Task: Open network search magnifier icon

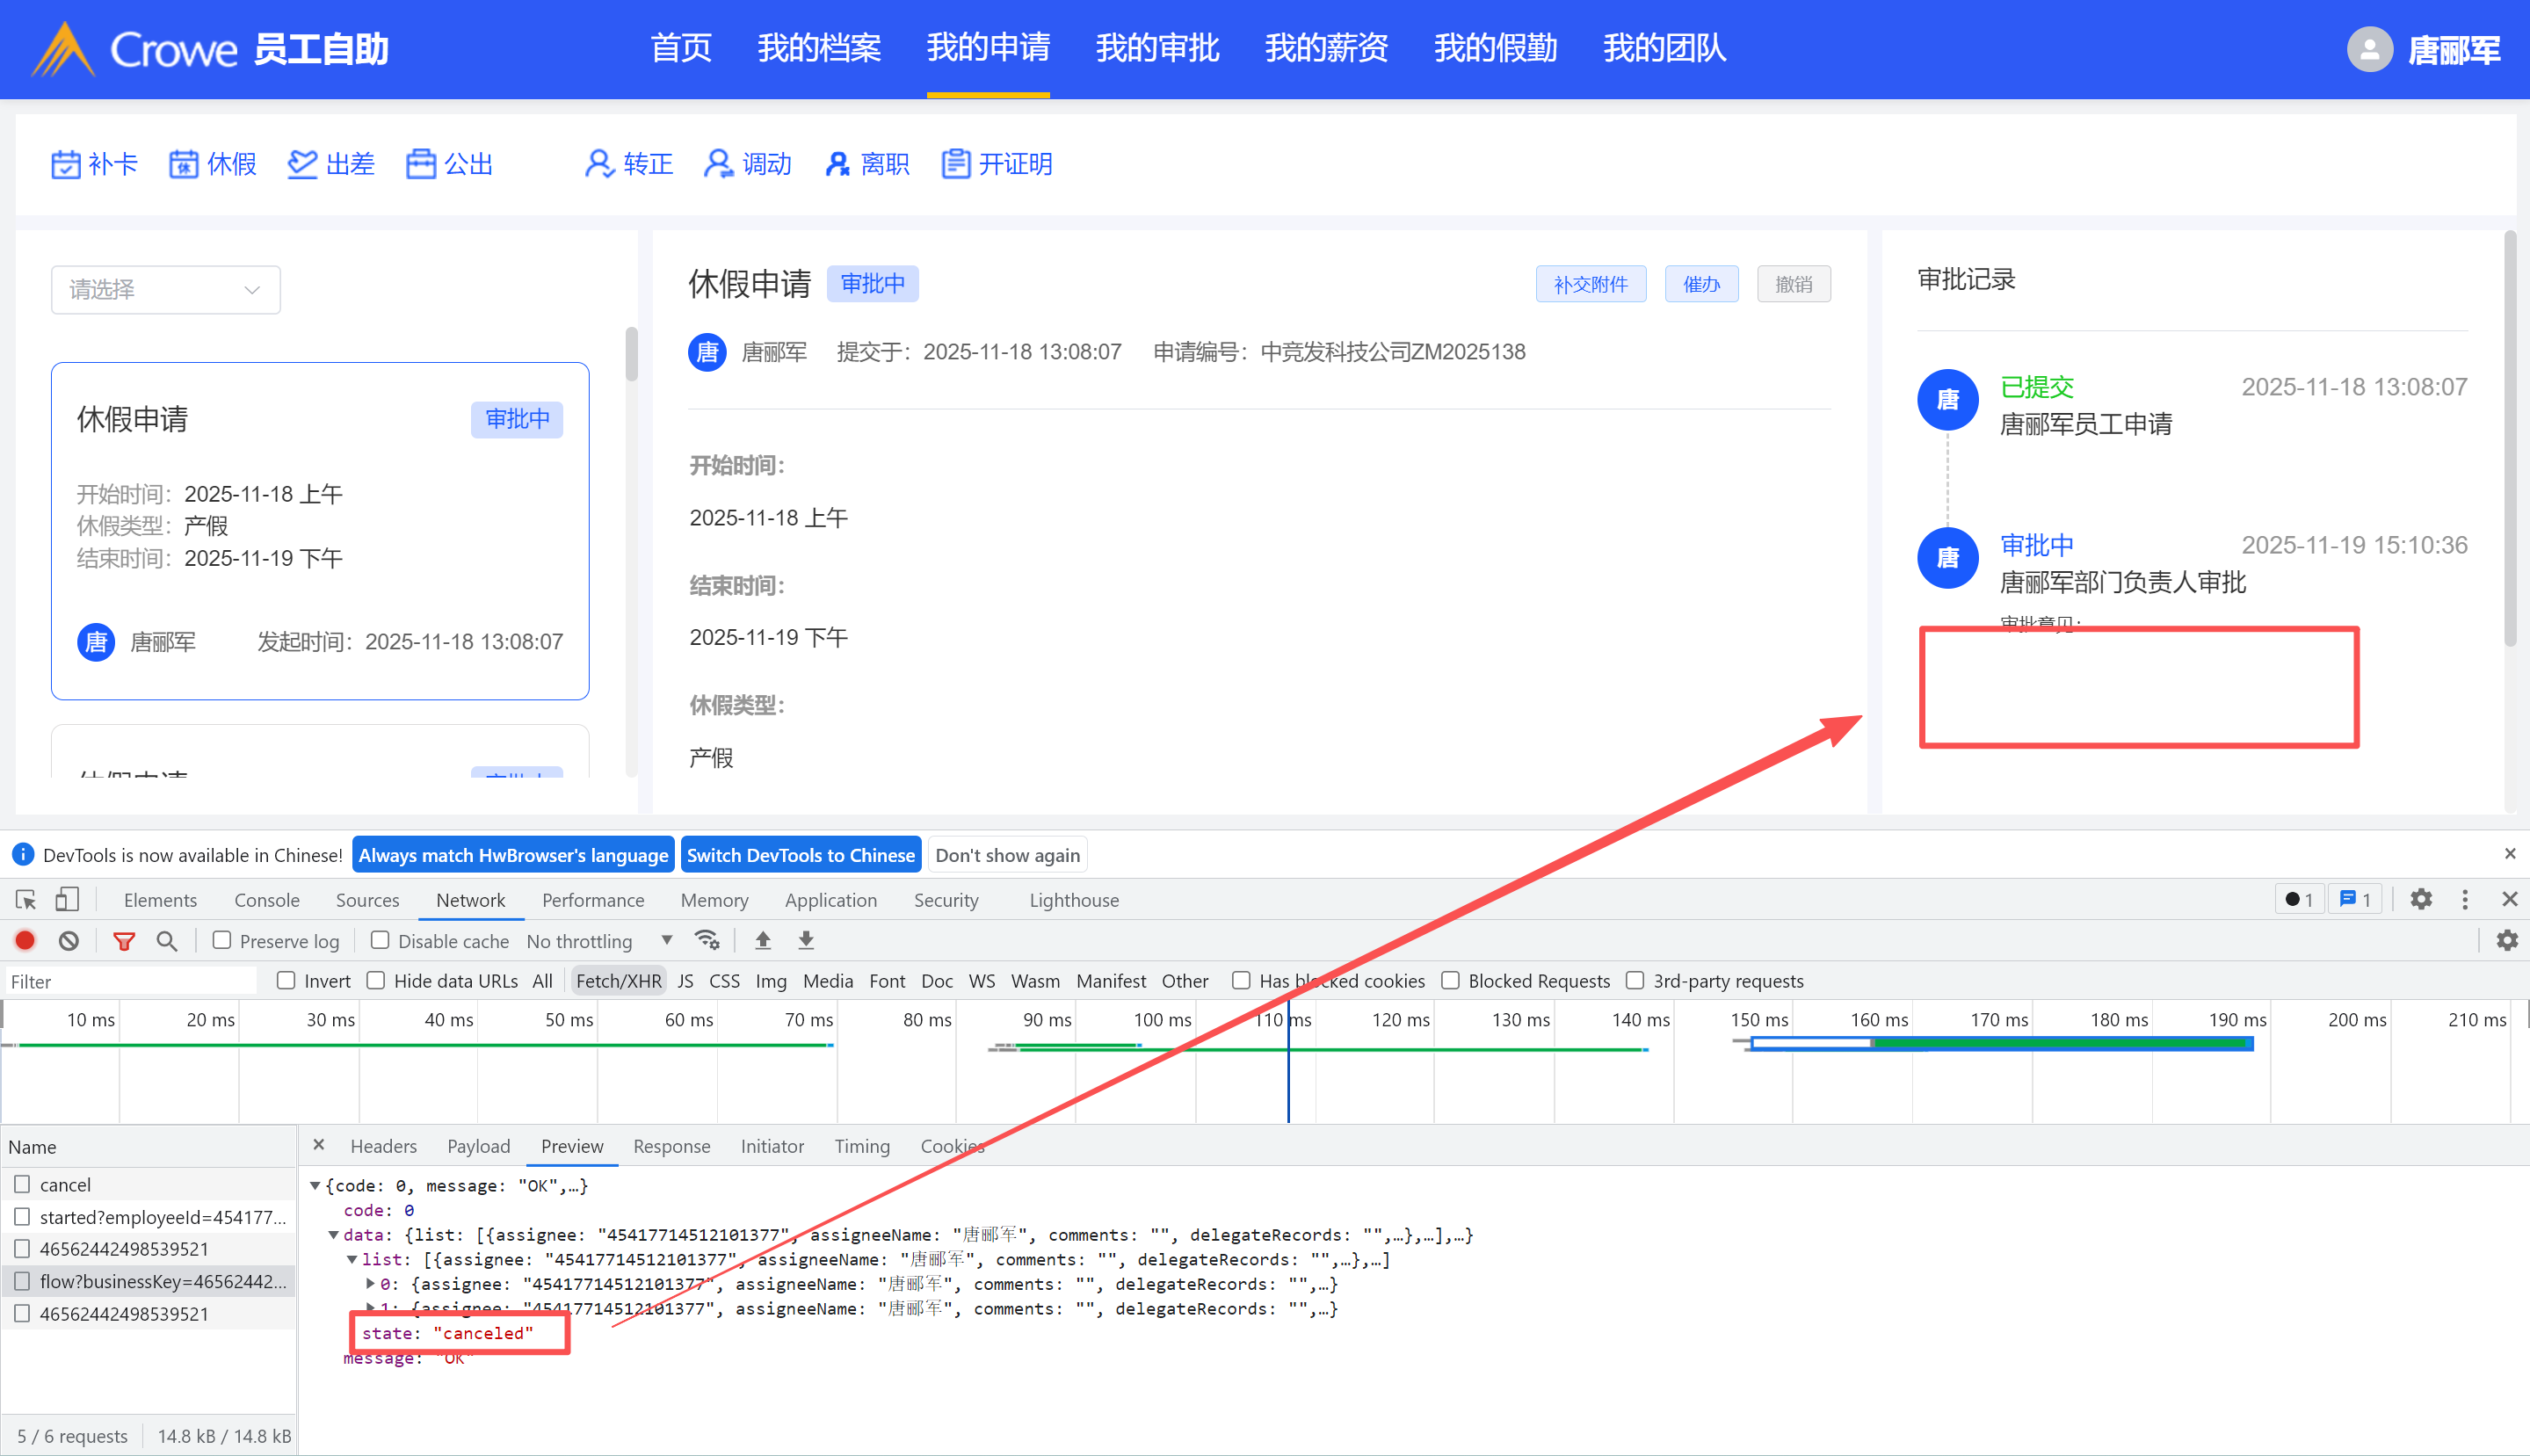Action: coord(167,941)
